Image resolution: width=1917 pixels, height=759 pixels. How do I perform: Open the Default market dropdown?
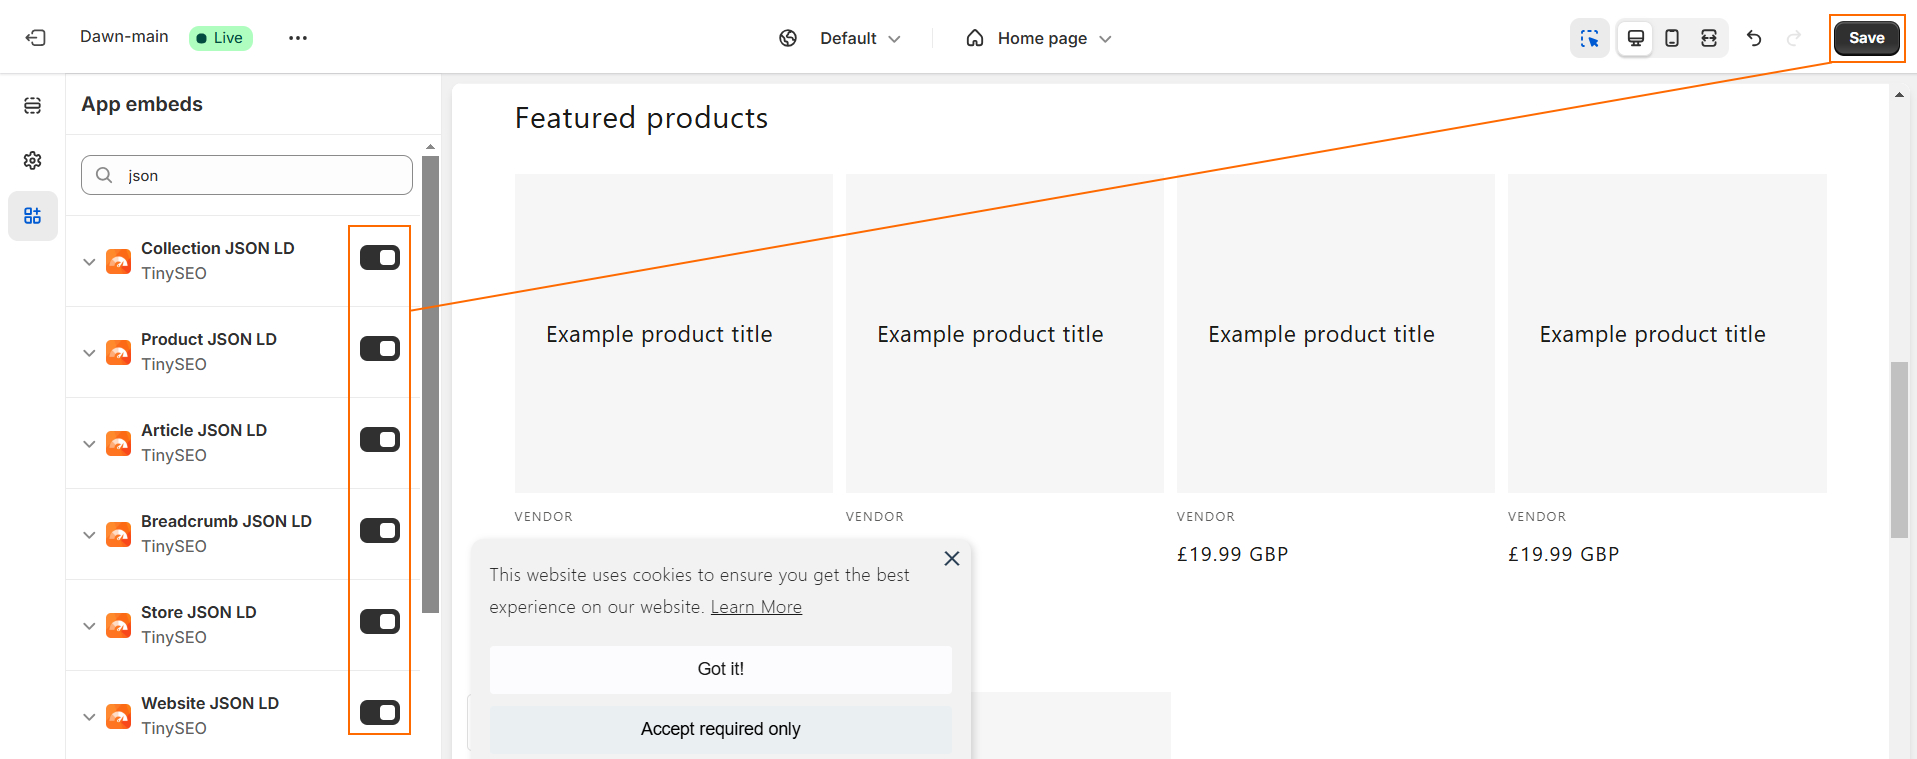841,38
